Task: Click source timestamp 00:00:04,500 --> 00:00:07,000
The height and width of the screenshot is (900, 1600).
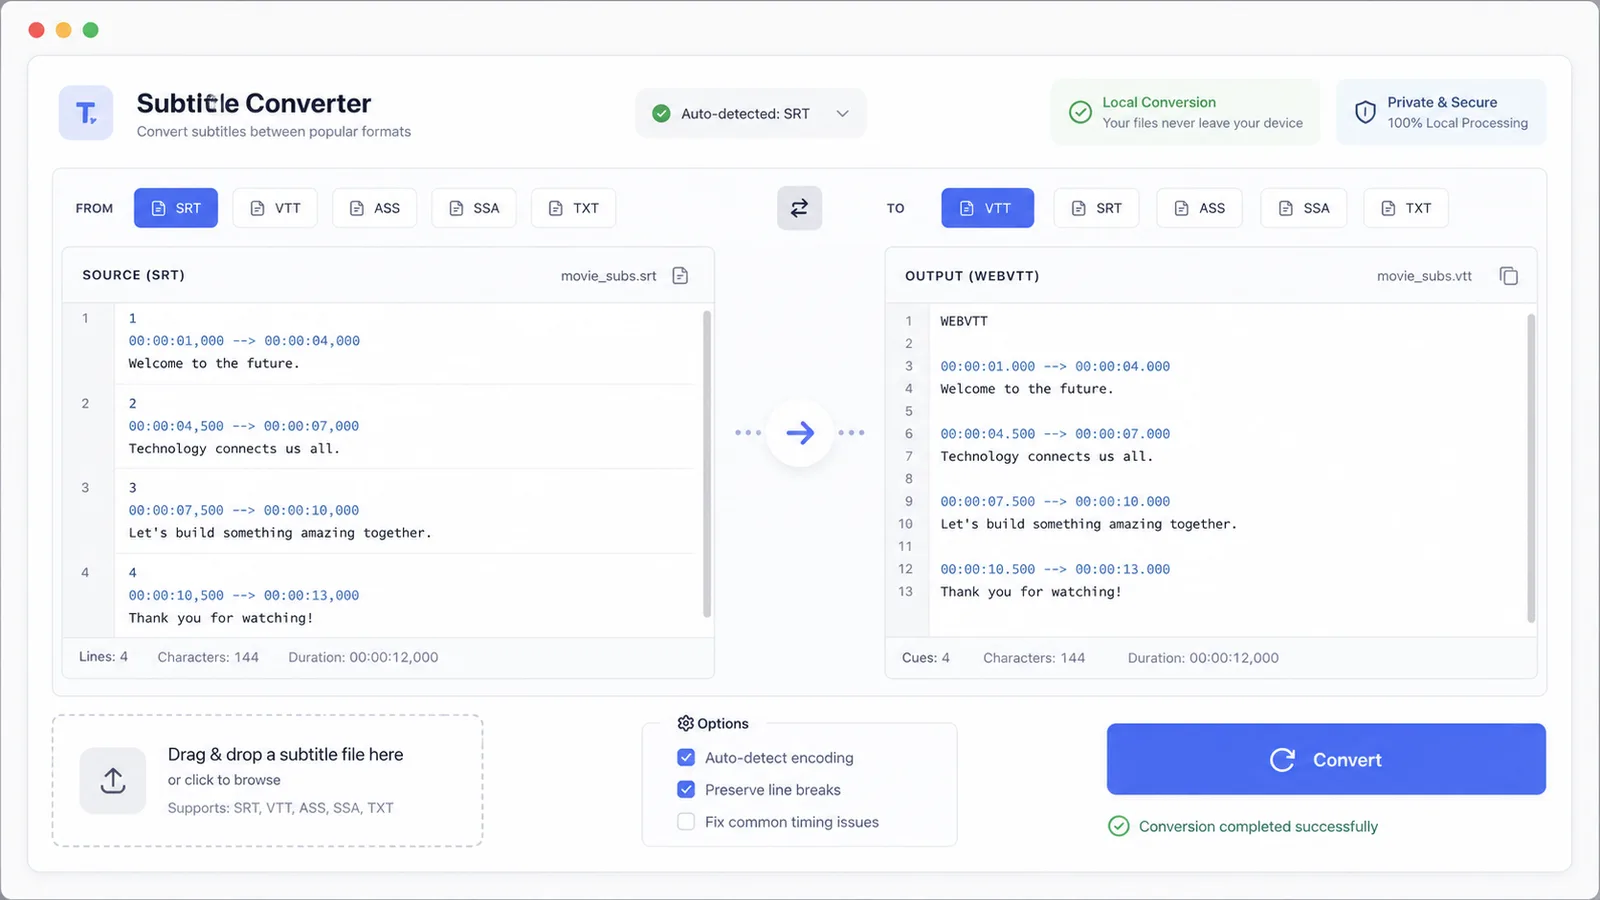Action: [x=244, y=426]
